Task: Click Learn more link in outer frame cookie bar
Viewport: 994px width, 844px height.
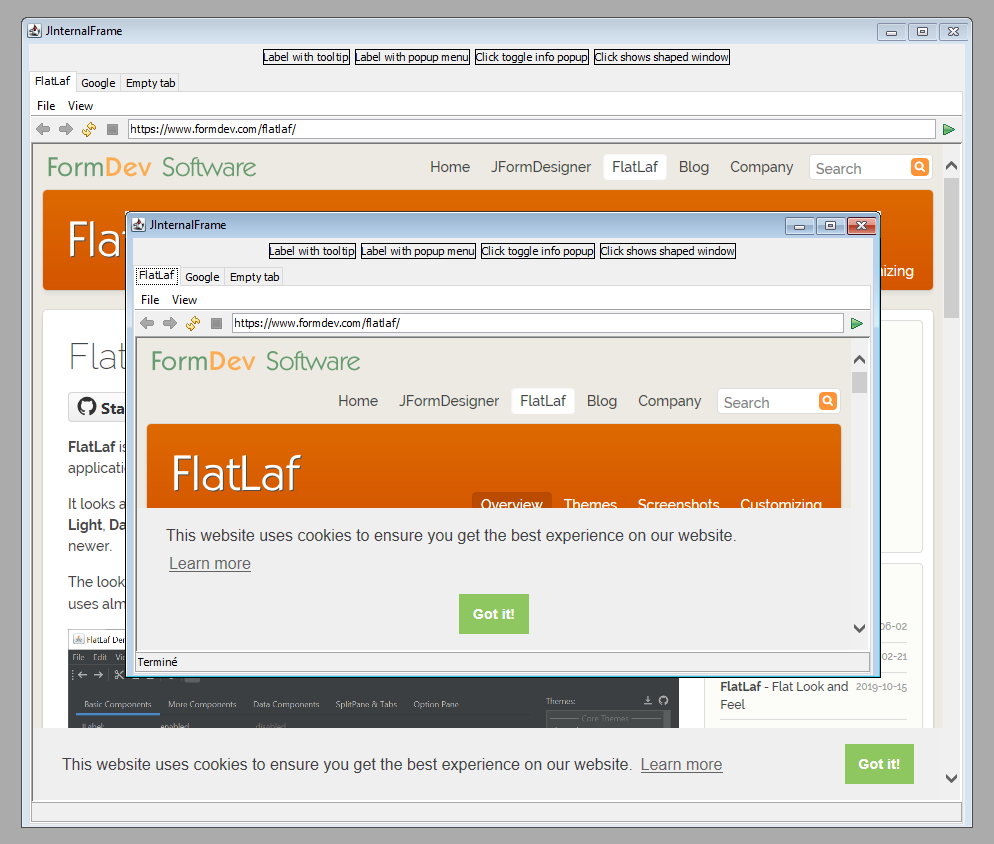Action: pyautogui.click(x=681, y=765)
